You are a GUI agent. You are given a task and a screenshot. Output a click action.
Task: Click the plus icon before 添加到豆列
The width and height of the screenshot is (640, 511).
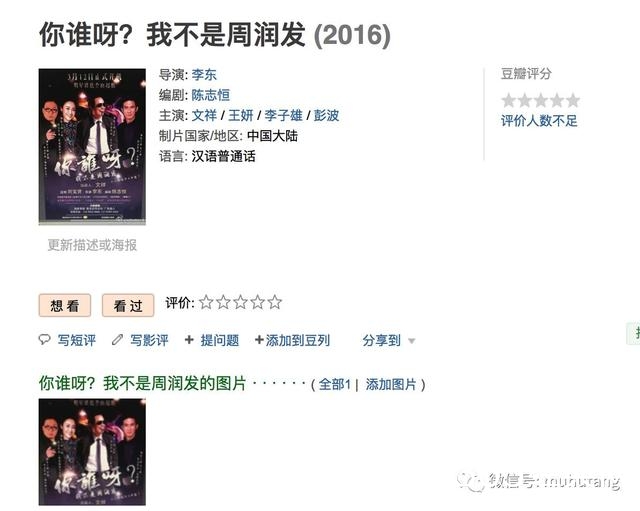259,340
